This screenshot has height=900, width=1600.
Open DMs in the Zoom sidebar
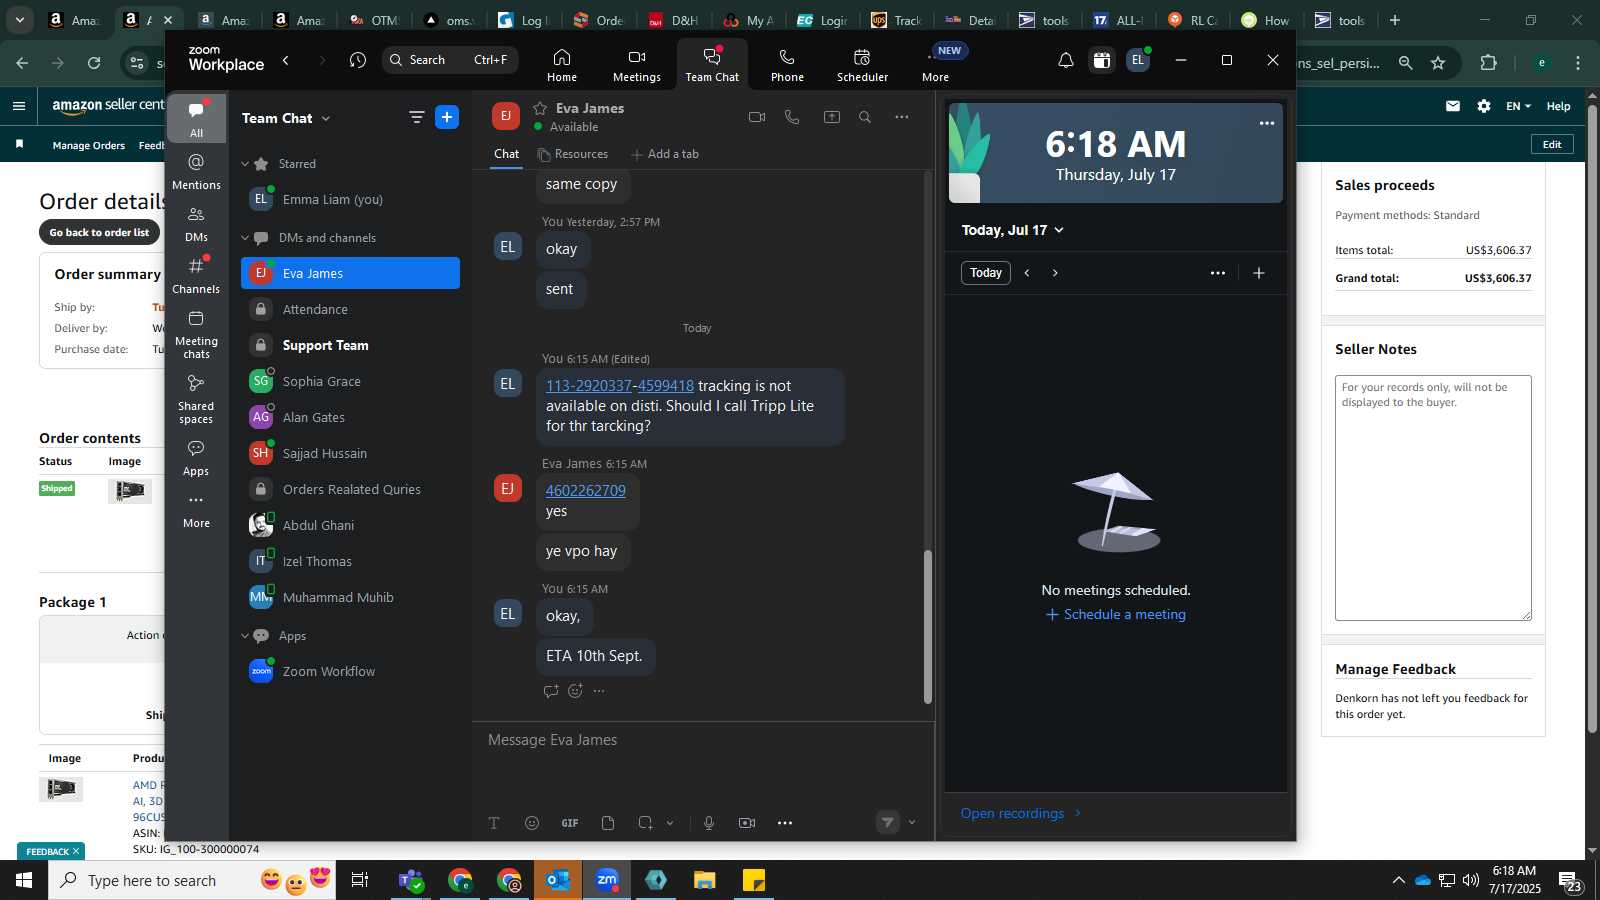coord(196,224)
